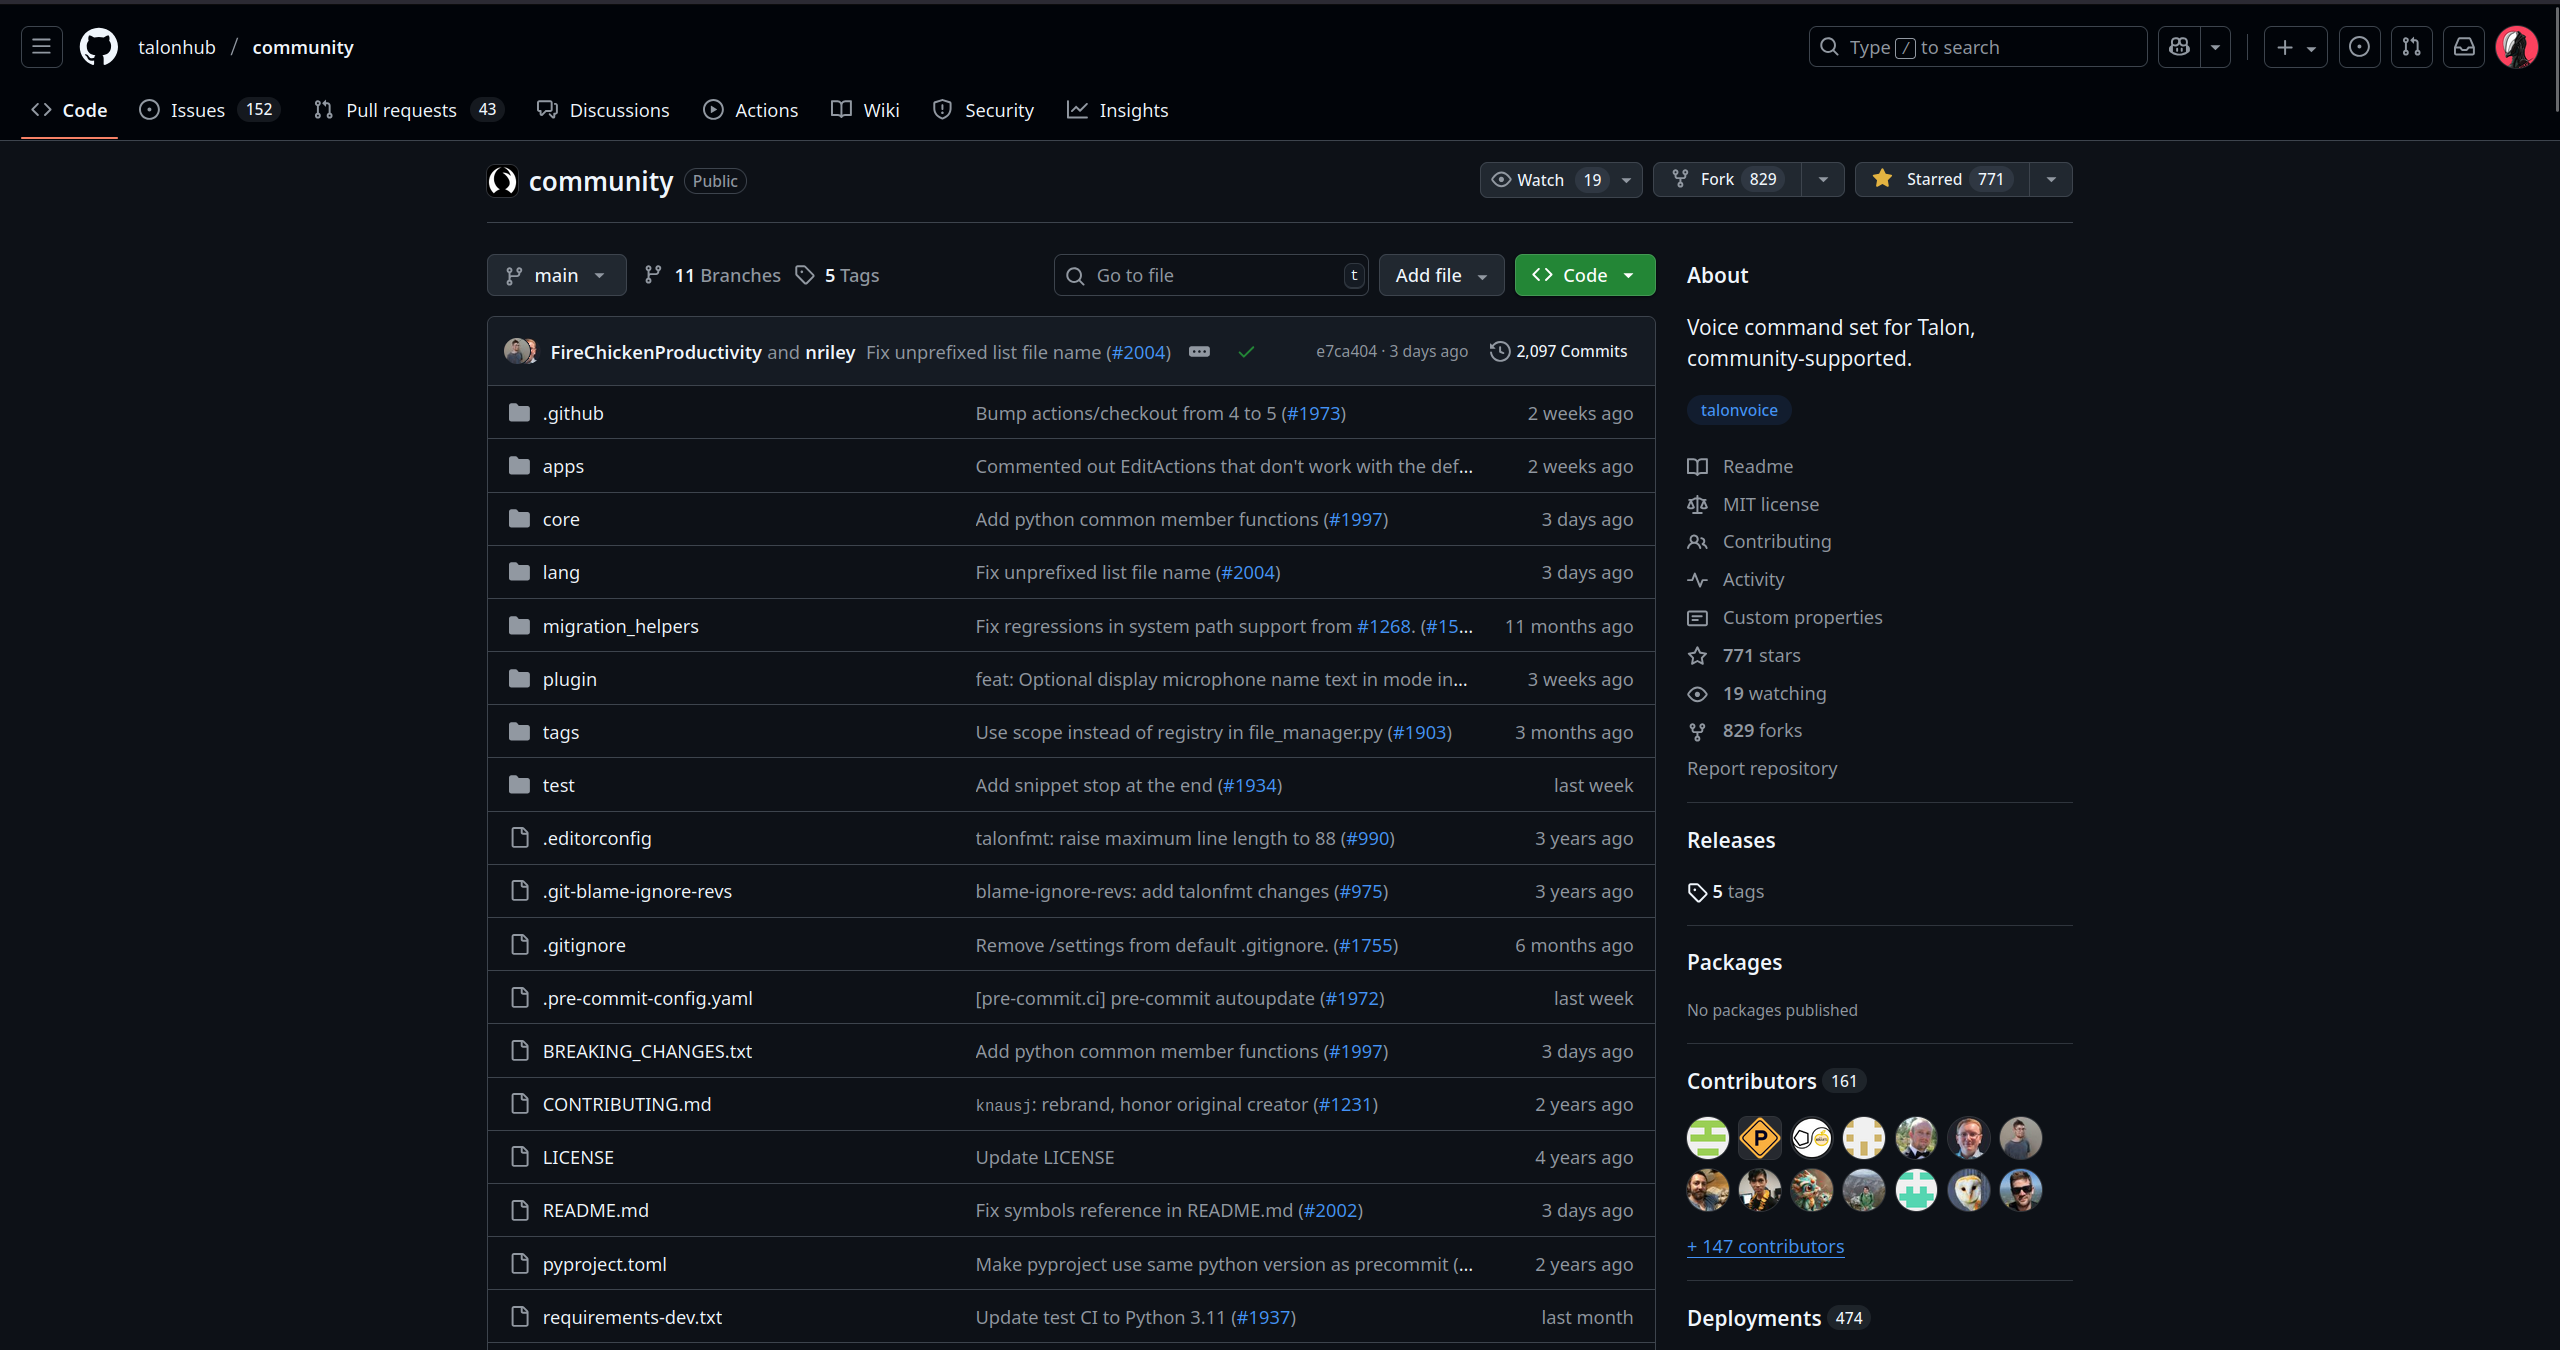The image size is (2560, 1350).
Task: Open the talonhub breadcrumb link
Action: (x=177, y=47)
